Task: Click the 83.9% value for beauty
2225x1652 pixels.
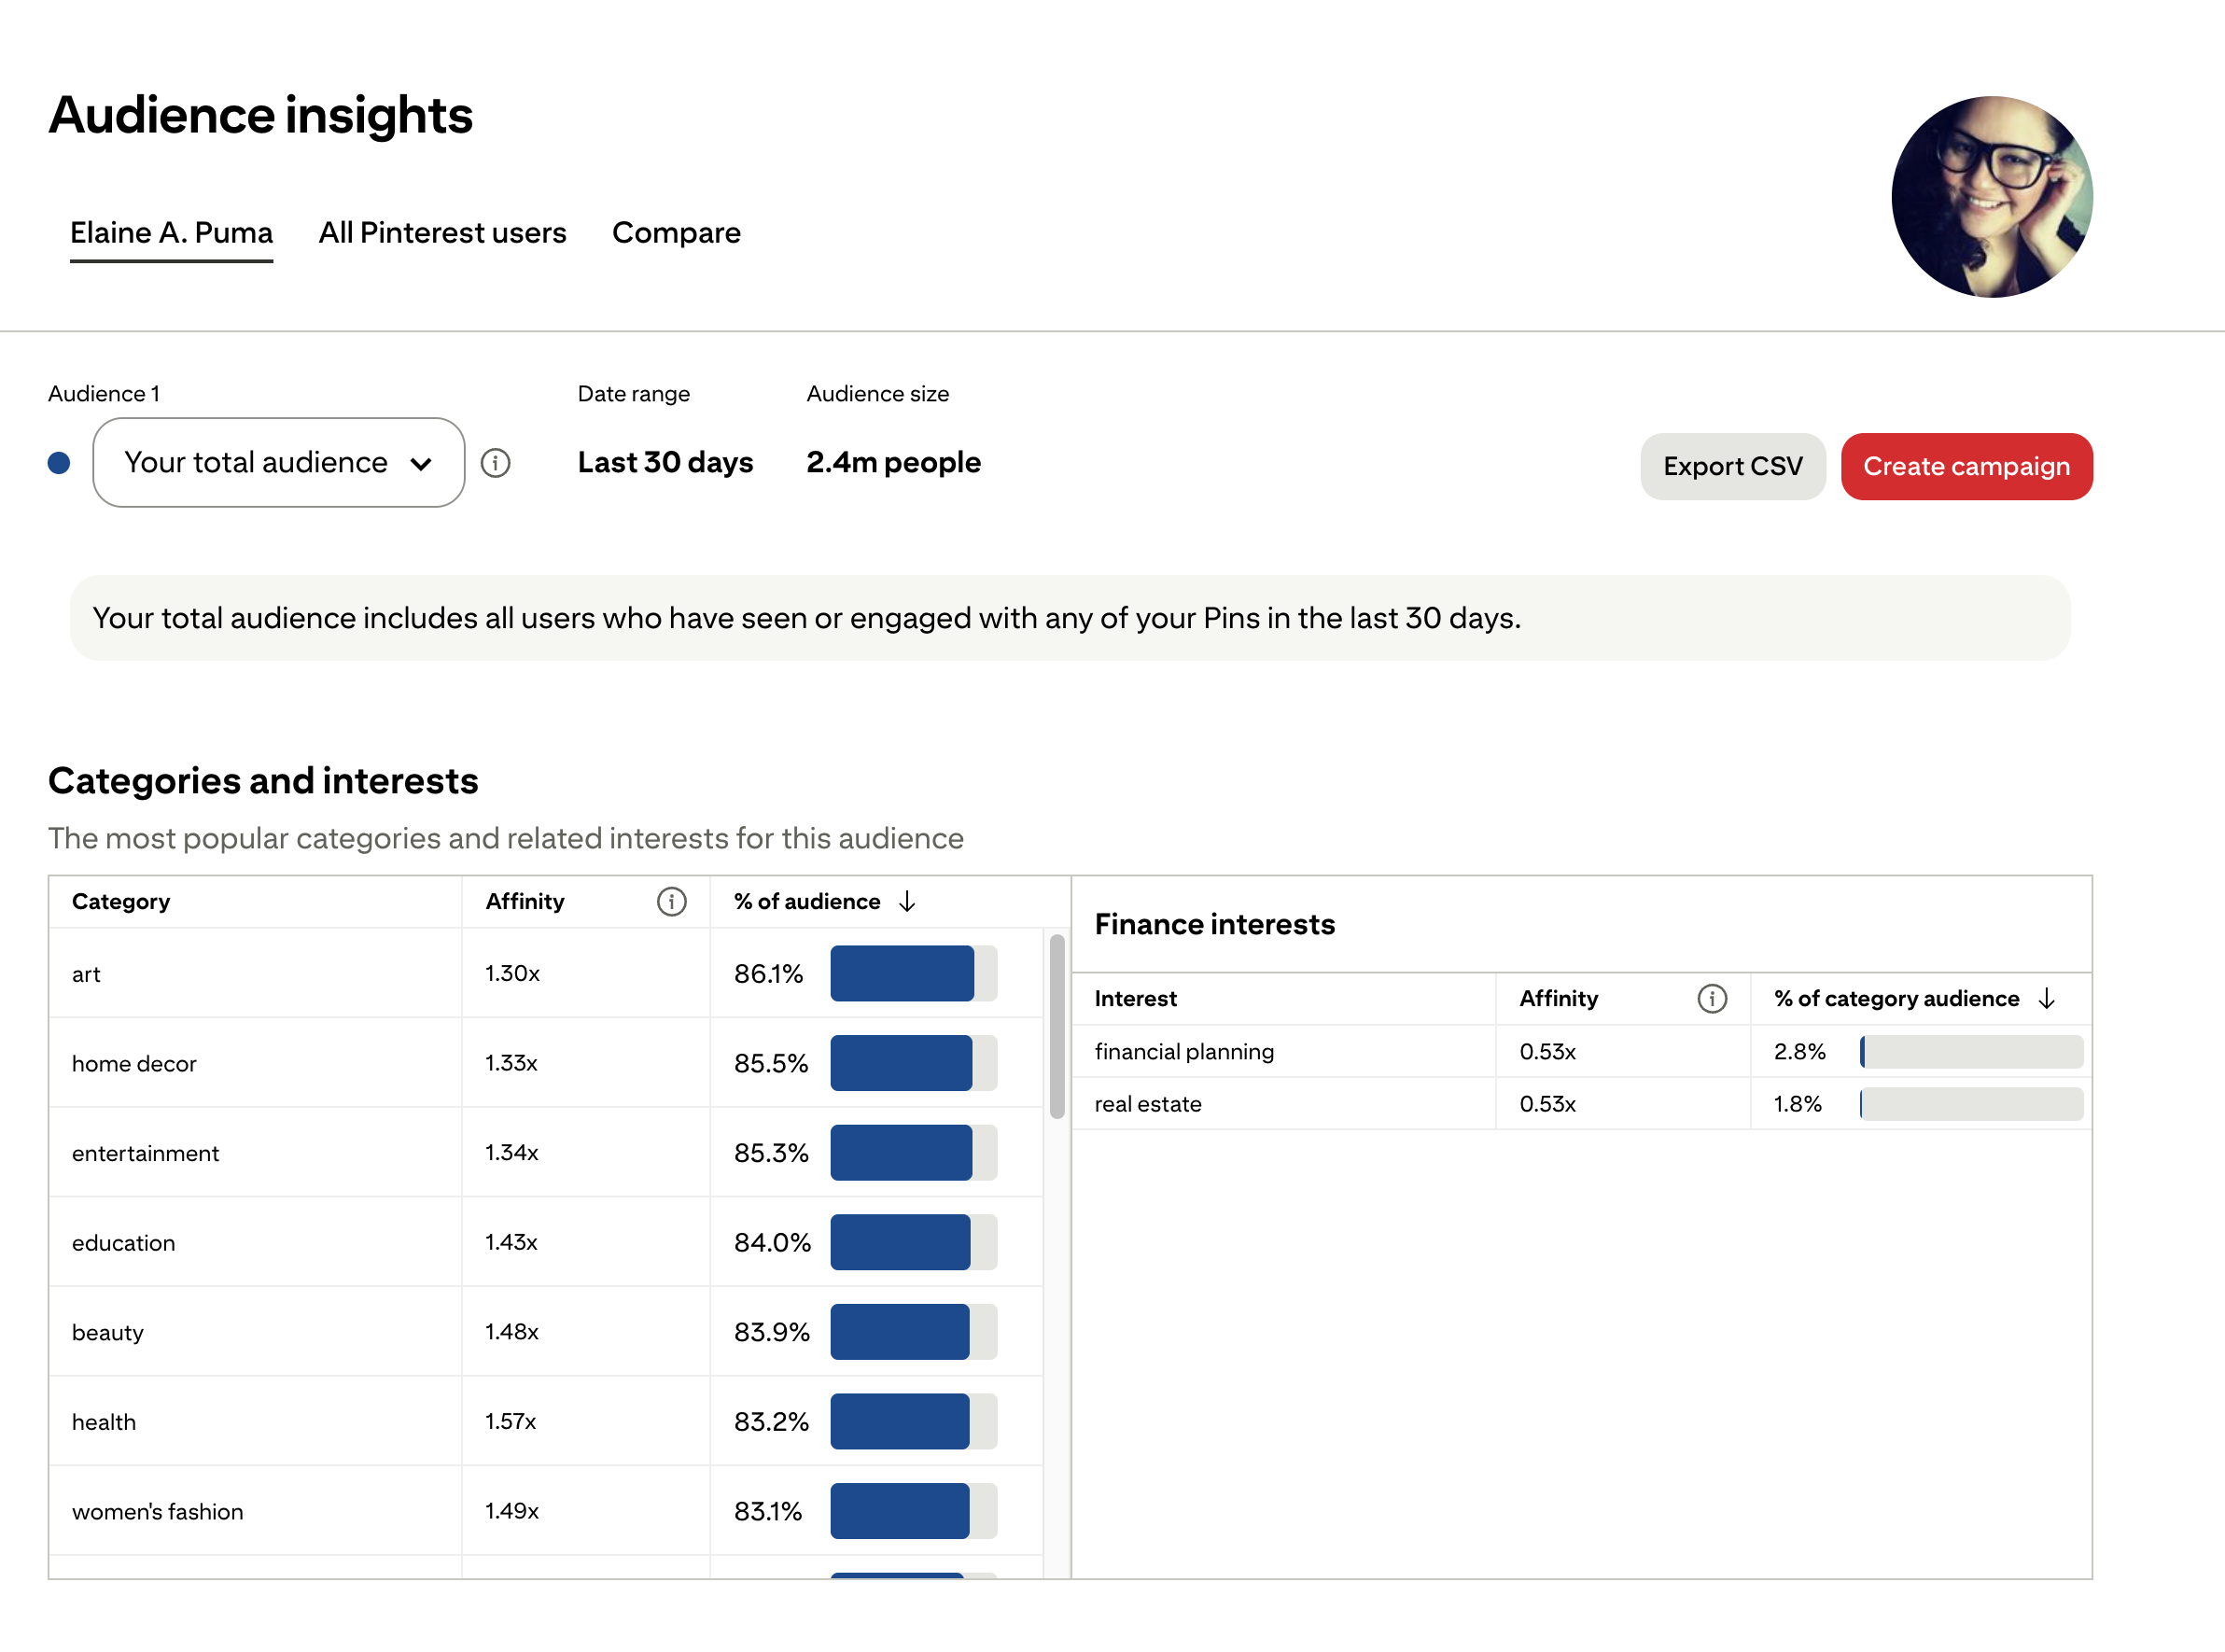Action: point(771,1332)
